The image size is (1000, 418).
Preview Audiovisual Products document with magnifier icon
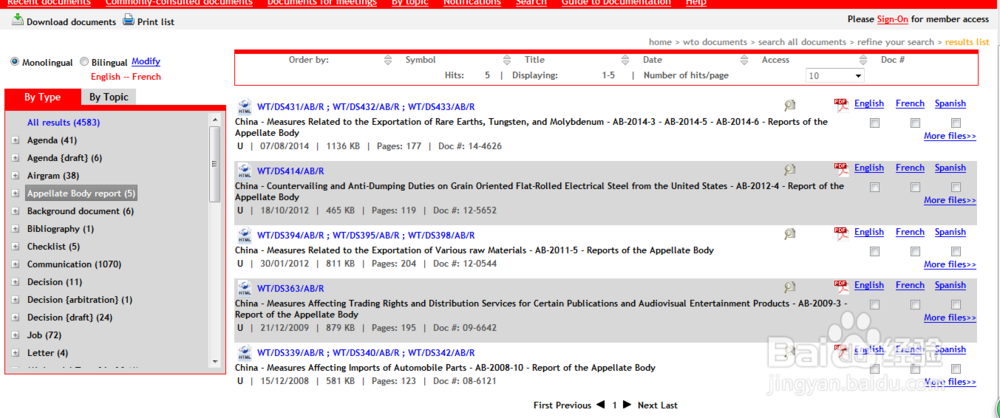pos(790,287)
